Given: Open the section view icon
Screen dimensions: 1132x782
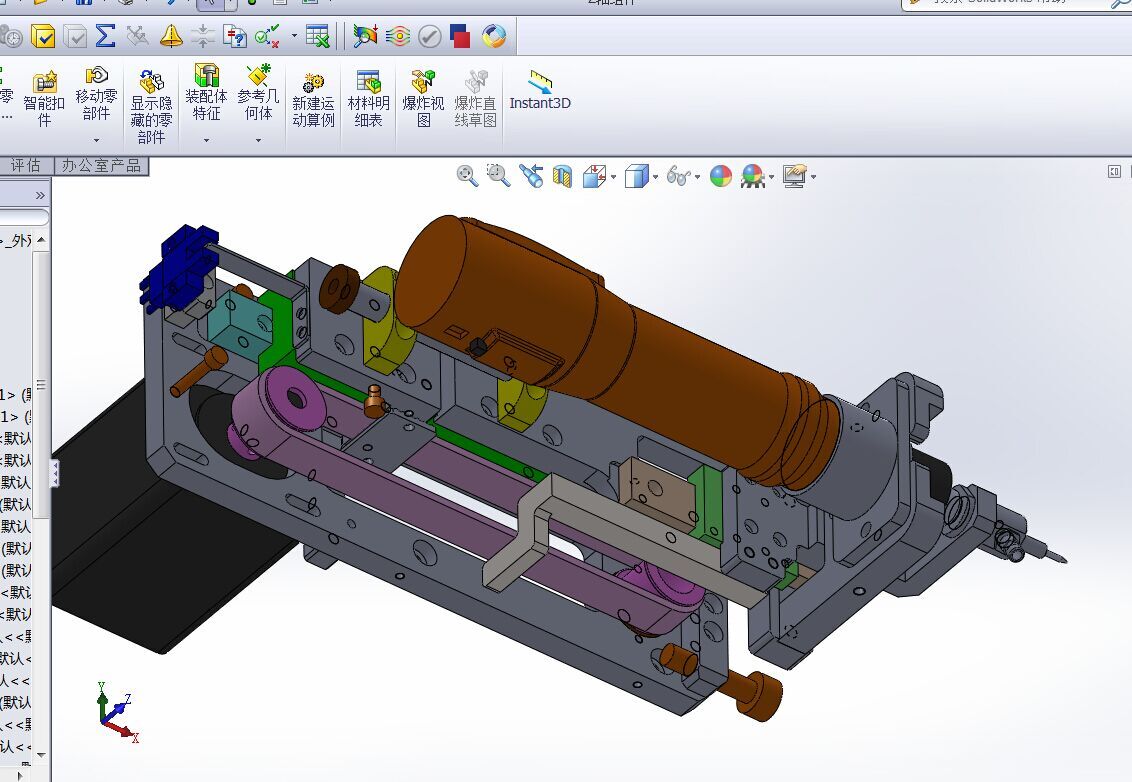Looking at the screenshot, I should pyautogui.click(x=562, y=176).
